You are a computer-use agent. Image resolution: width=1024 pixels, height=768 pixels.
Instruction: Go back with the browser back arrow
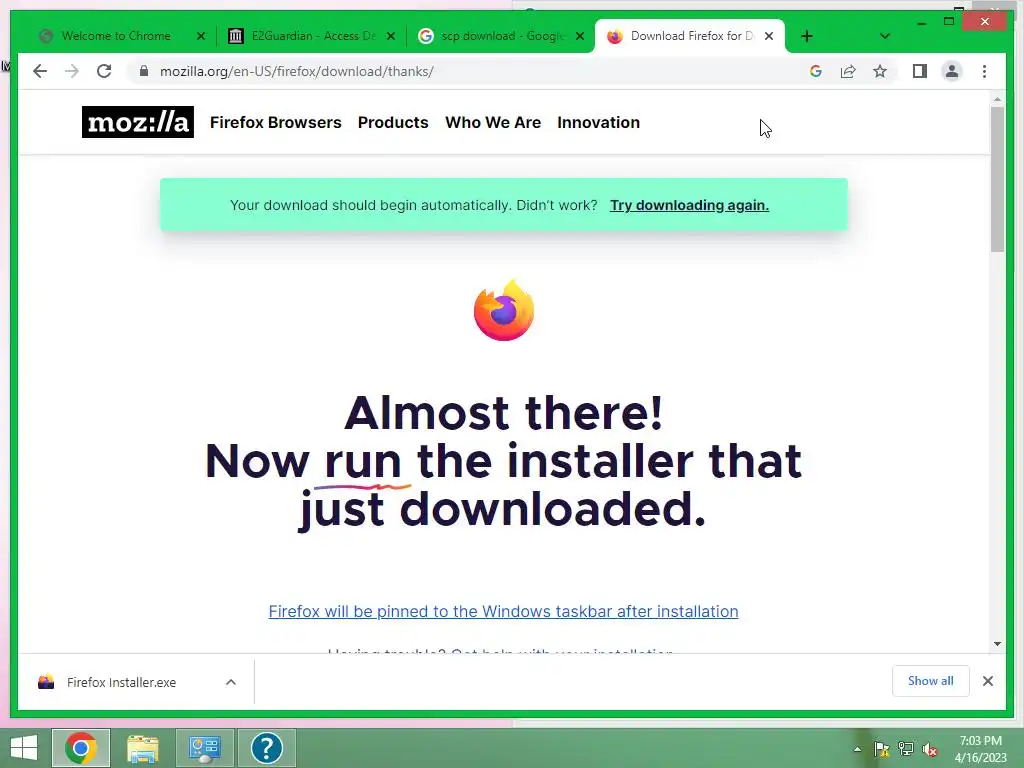[x=40, y=71]
